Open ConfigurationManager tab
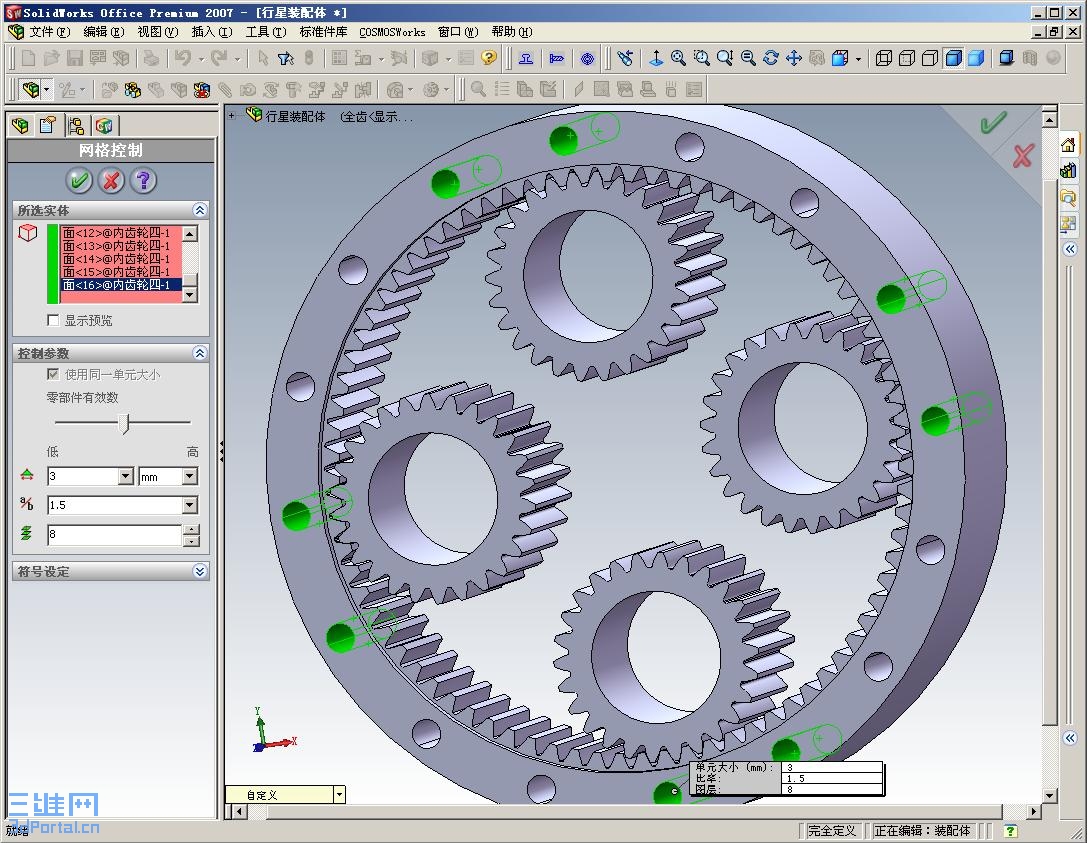Screen dimensions: 1087x843 [76, 125]
